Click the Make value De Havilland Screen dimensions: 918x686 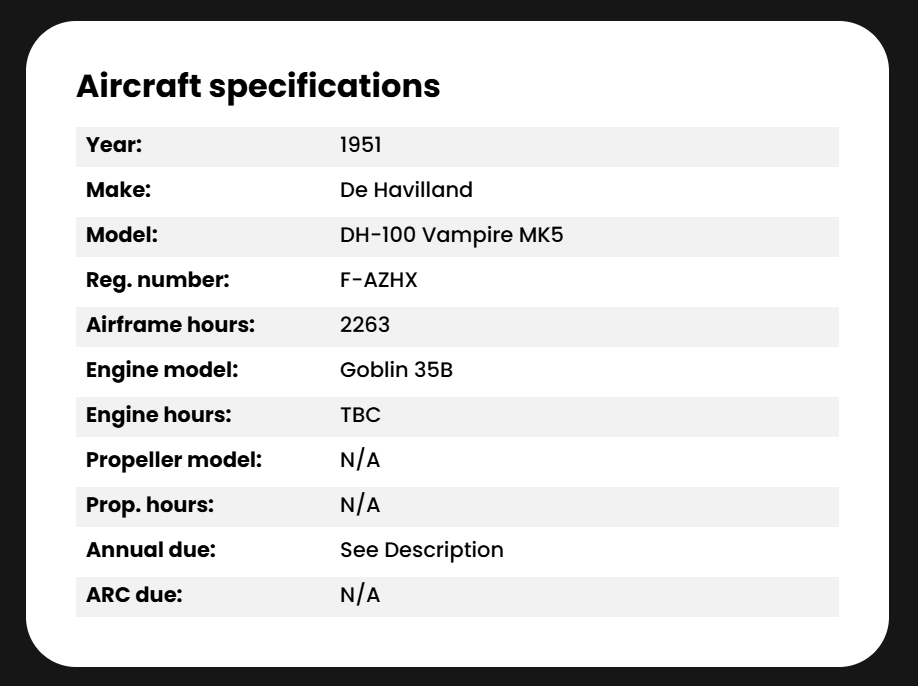point(406,190)
